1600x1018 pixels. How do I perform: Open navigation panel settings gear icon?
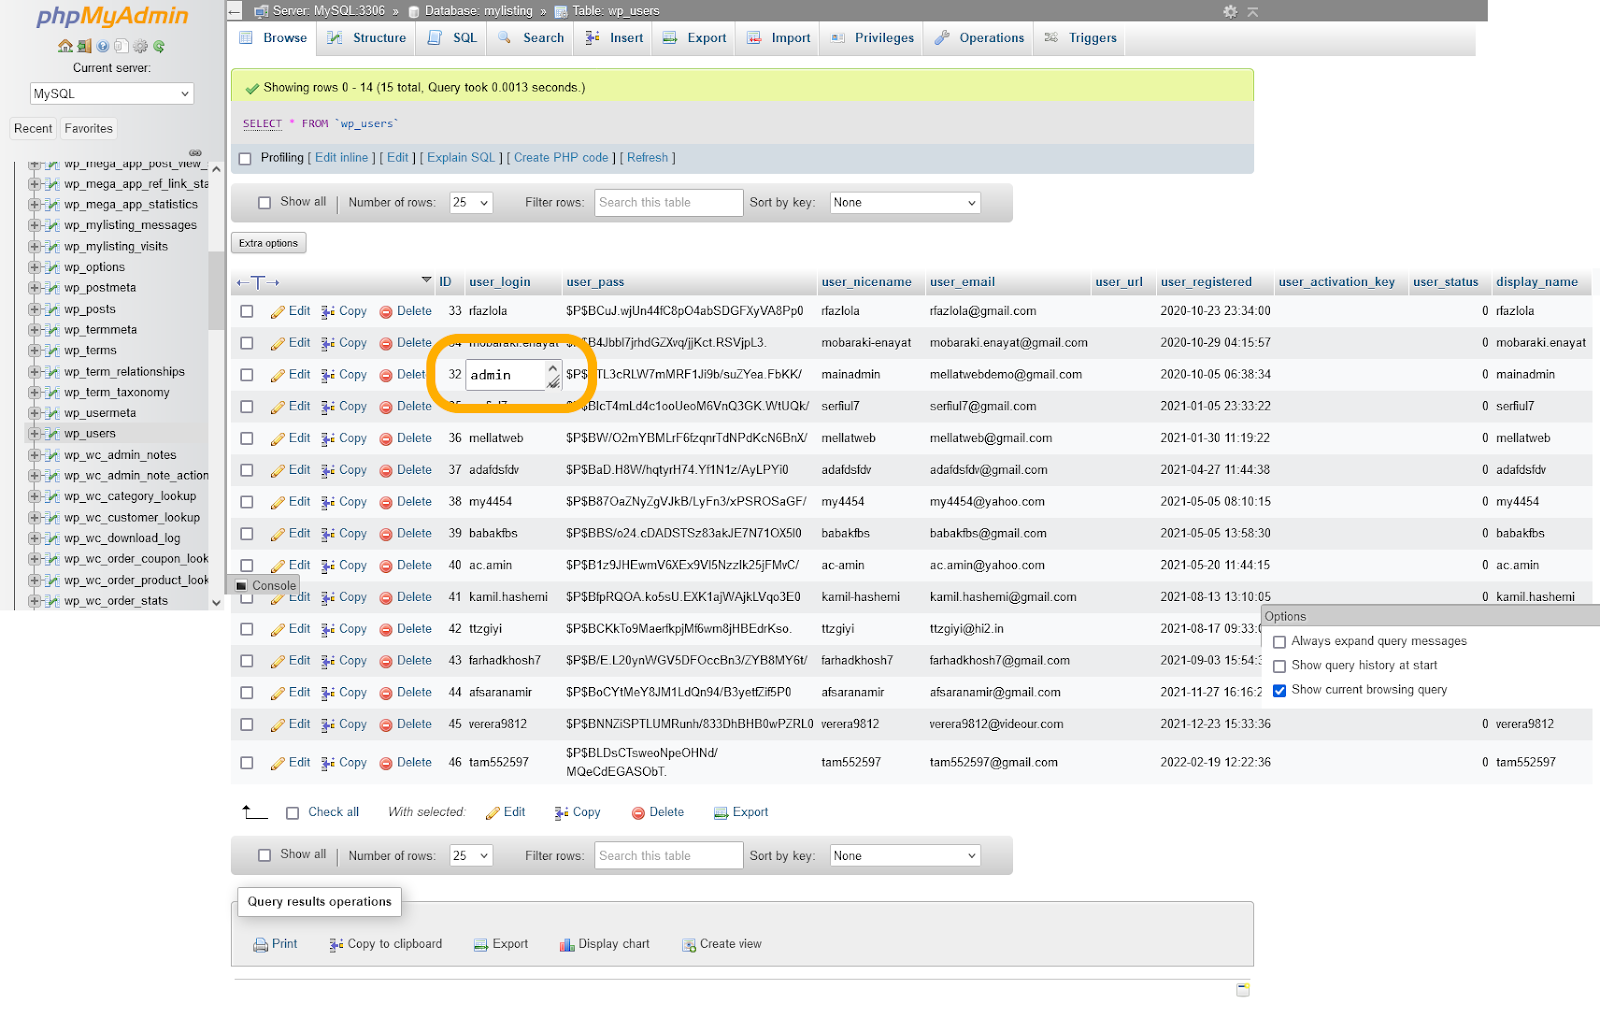140,46
